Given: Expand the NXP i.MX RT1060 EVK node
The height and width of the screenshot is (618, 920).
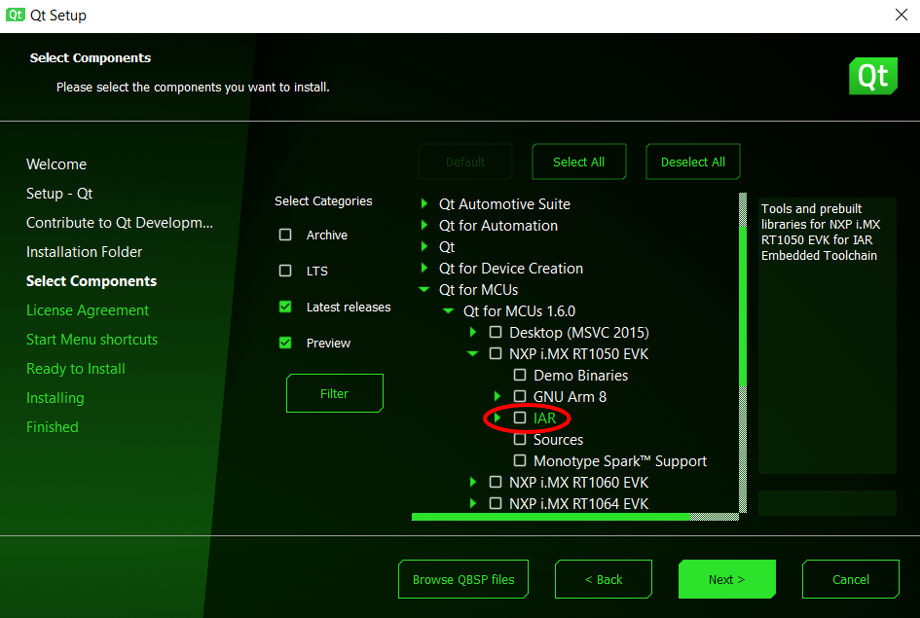Looking at the screenshot, I should coord(474,482).
